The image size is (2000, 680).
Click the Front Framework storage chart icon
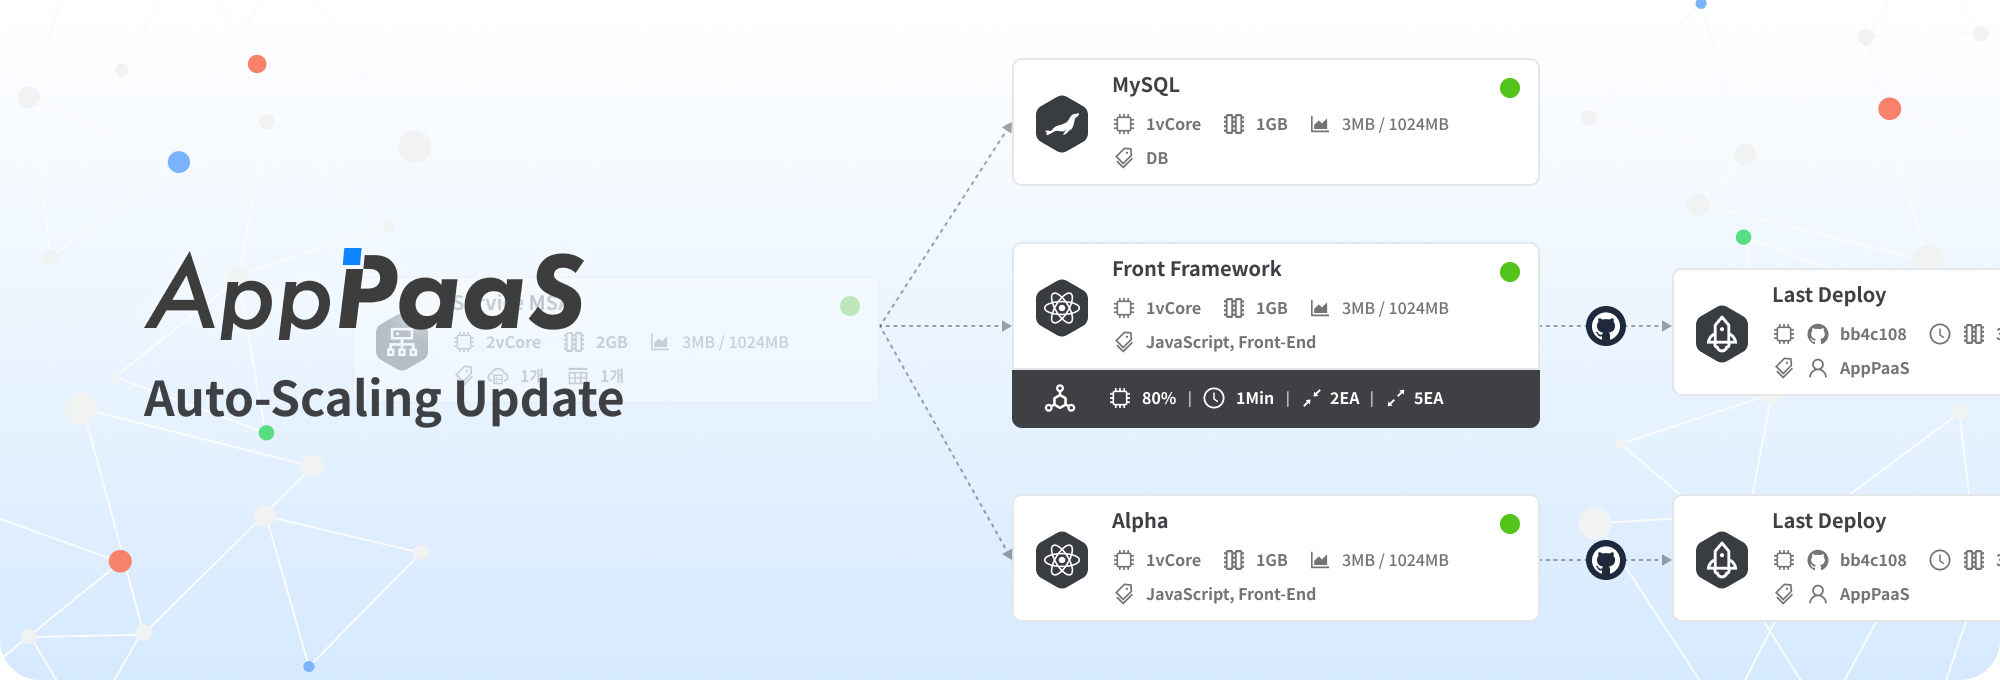1320,308
